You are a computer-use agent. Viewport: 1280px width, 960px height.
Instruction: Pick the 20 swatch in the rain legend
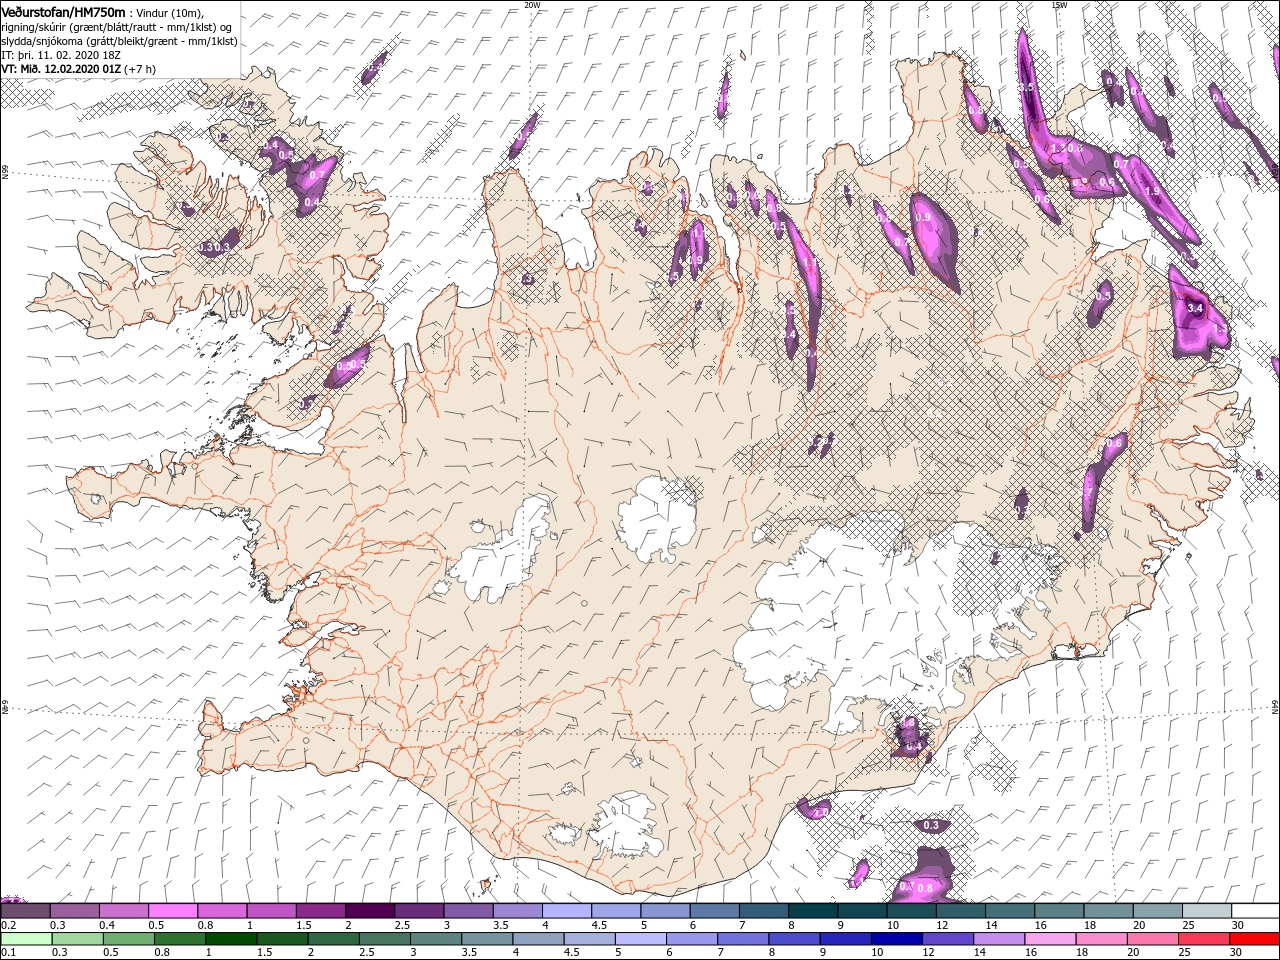pos(1152,939)
